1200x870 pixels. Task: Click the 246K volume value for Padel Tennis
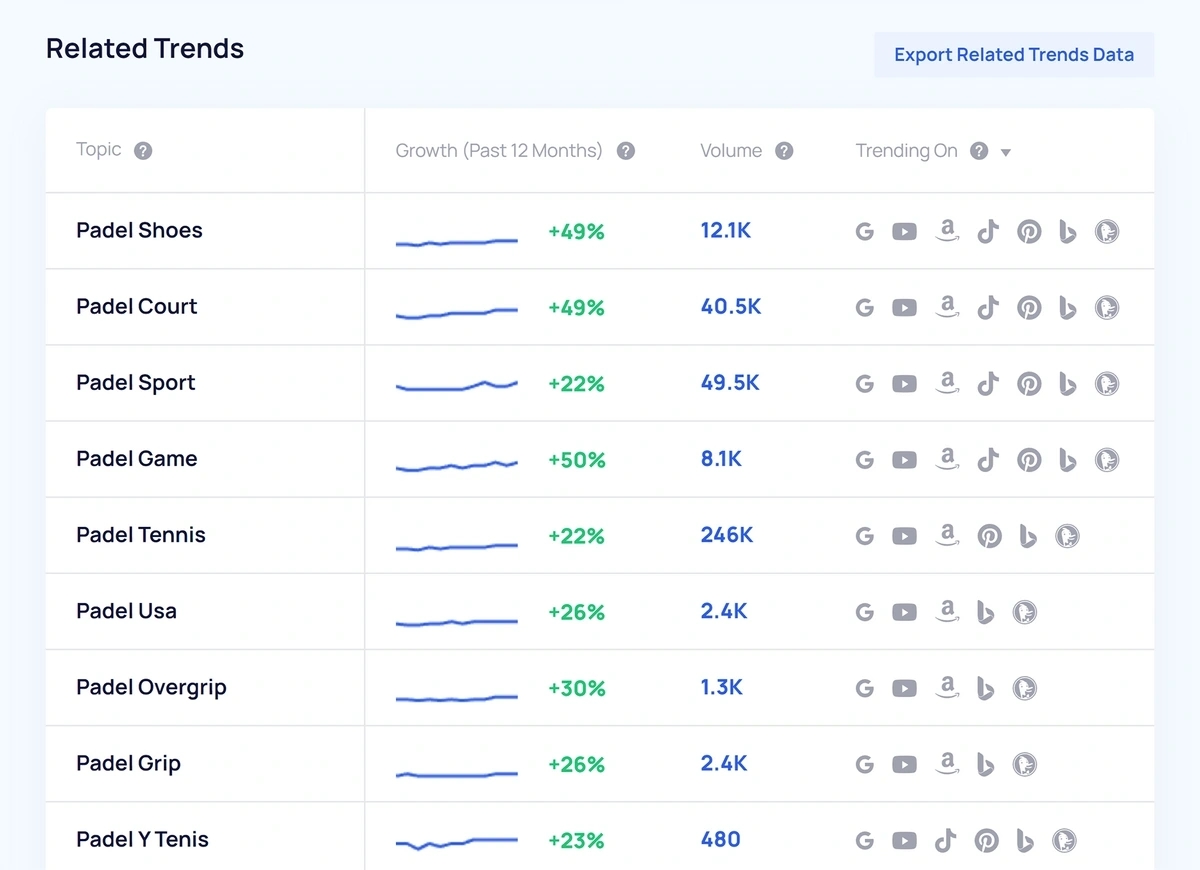726,535
